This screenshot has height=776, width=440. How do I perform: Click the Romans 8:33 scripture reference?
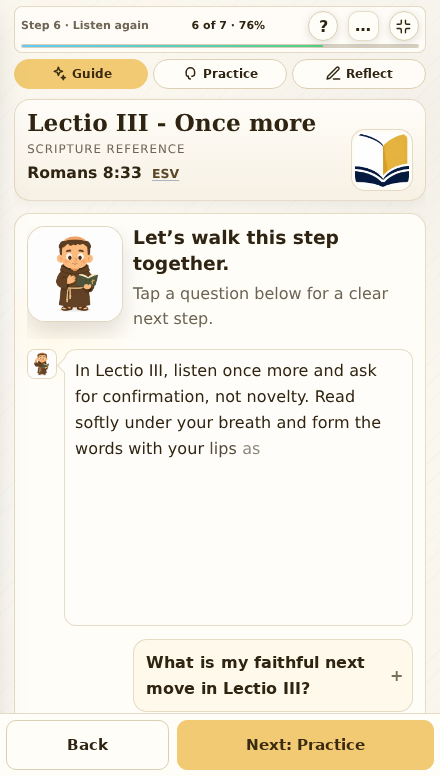(x=85, y=173)
